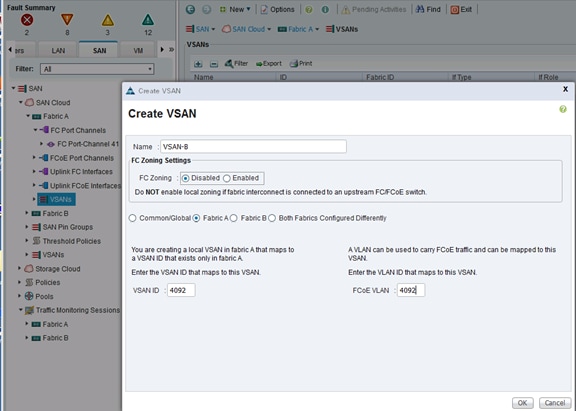The image size is (576, 411).
Task: Click the minor faults yellow triangle icon
Action: (x=108, y=20)
